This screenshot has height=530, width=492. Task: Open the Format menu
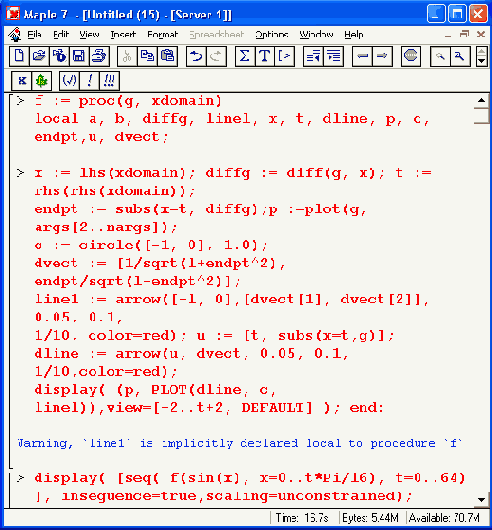163,34
